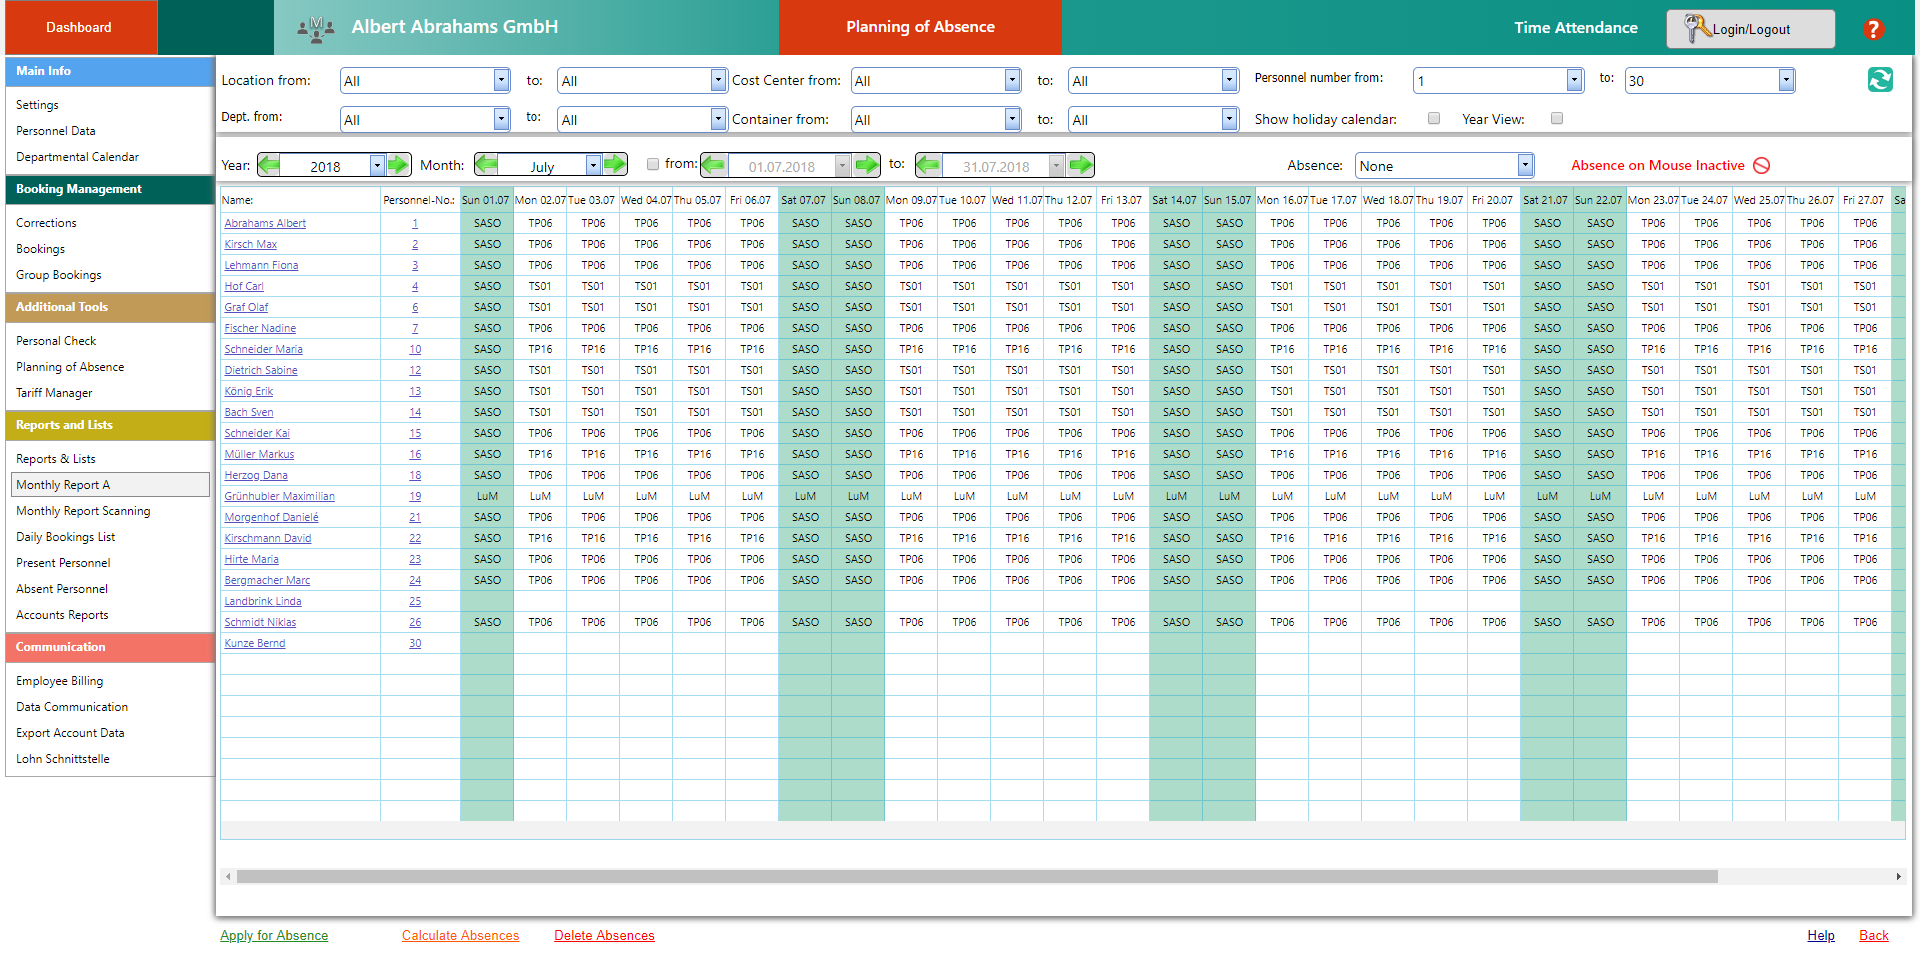Screen dimensions: 1920x974
Task: Click the Communication section header
Action: (110, 647)
